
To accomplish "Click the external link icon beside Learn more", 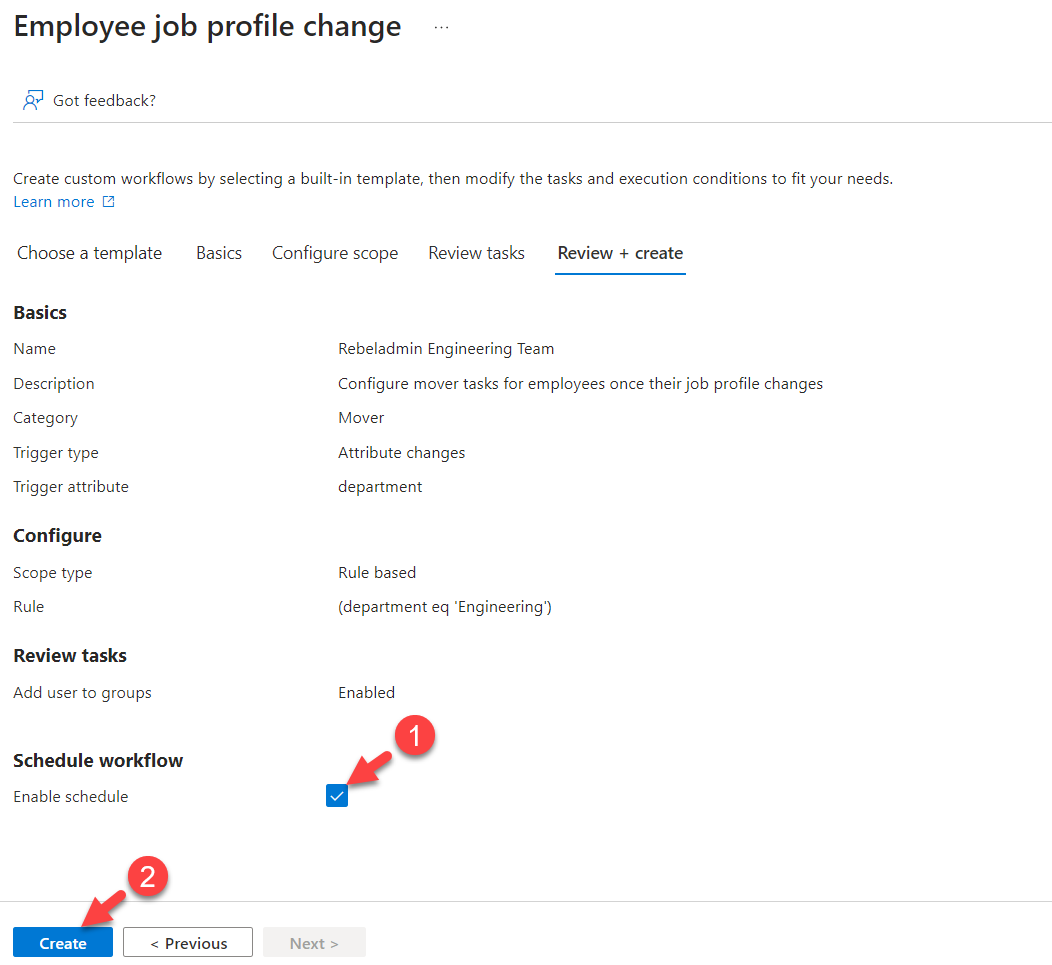I will [x=109, y=201].
